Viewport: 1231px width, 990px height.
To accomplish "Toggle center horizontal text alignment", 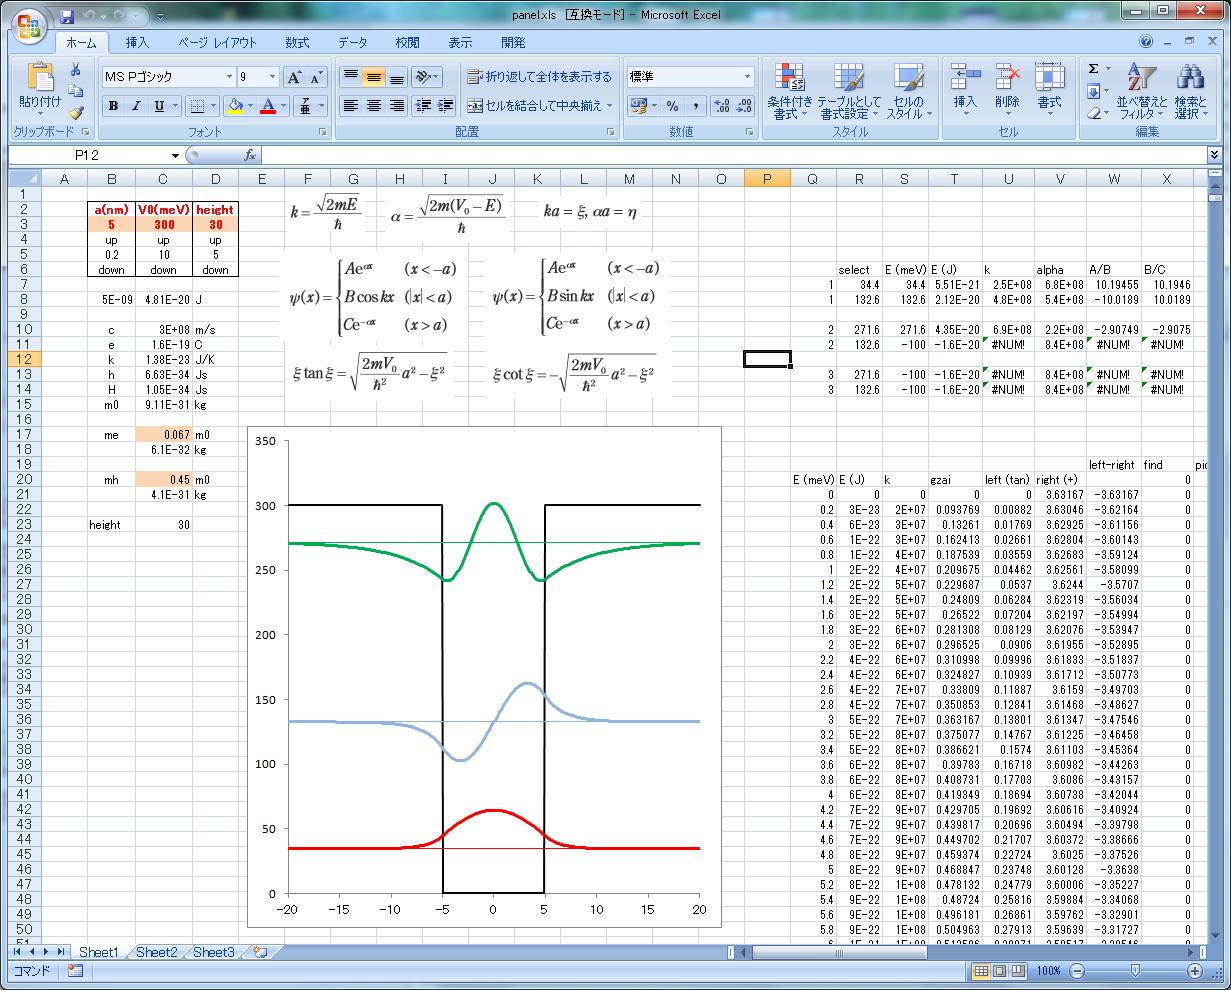I will click(373, 106).
